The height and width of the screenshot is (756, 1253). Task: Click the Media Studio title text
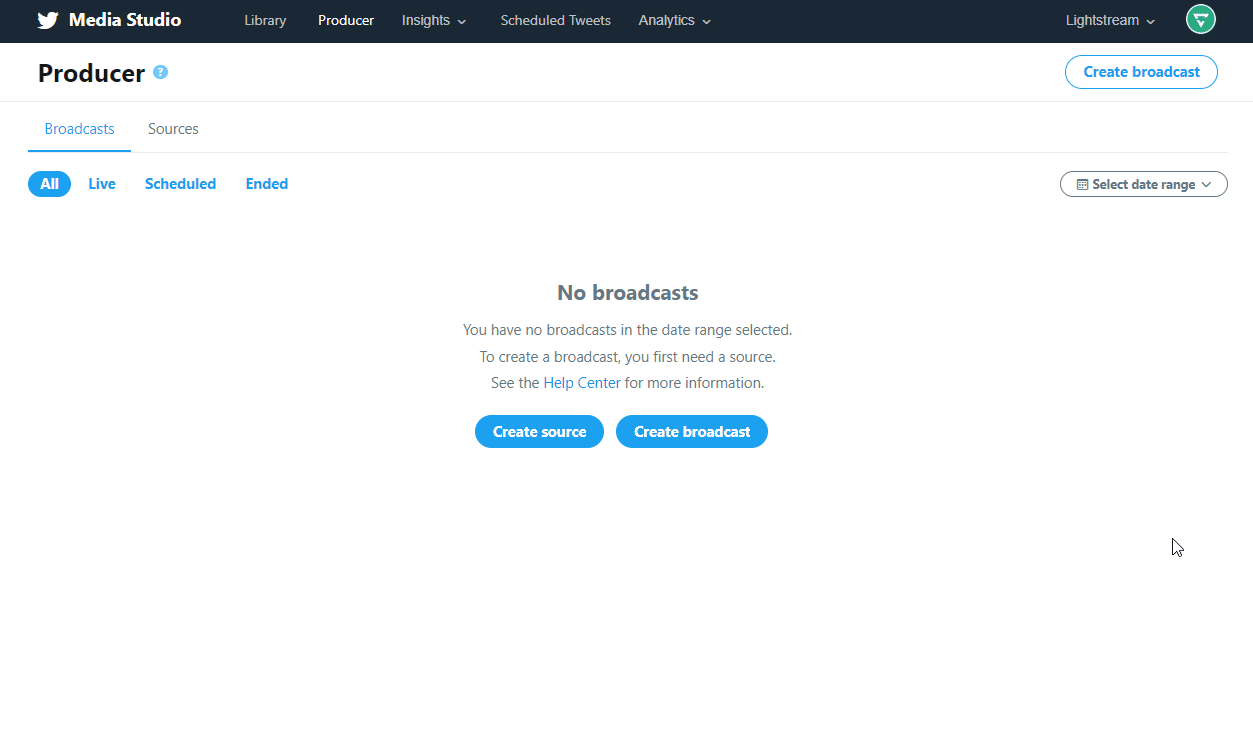125,20
